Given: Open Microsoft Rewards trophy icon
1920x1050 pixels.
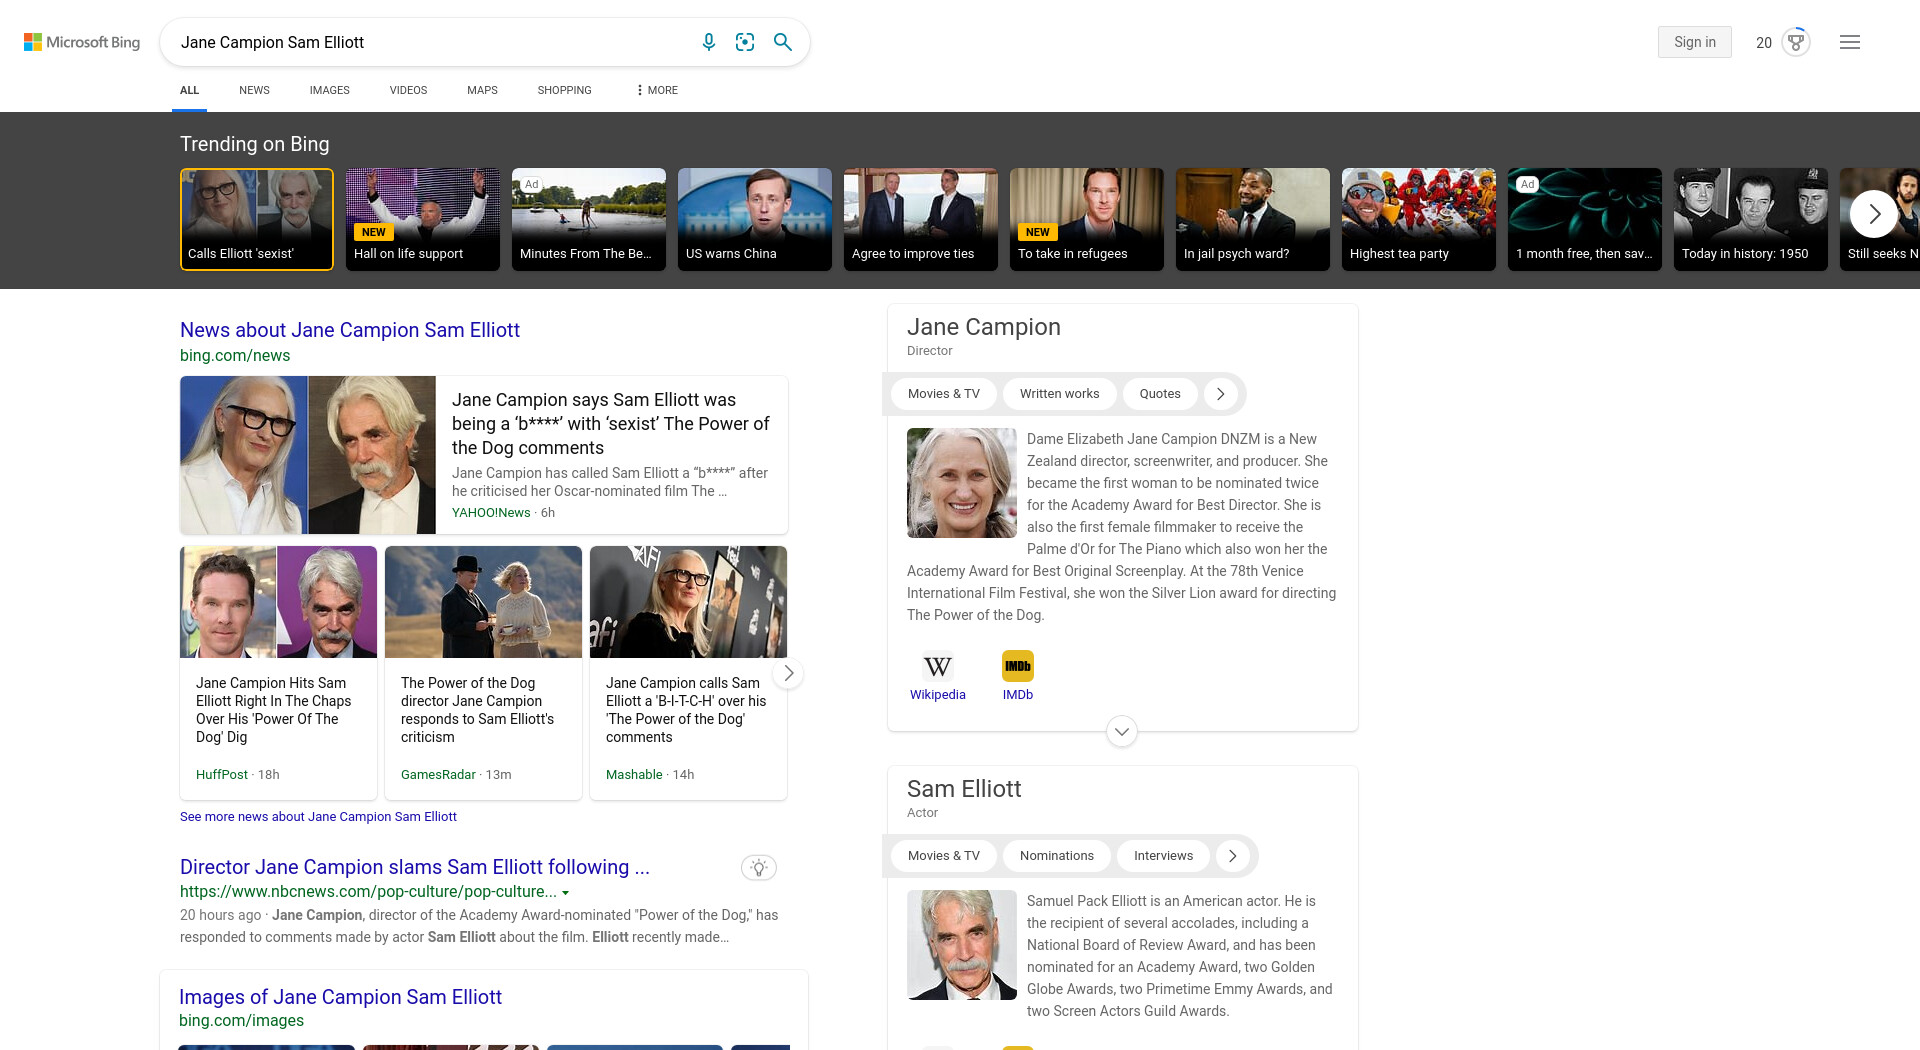Looking at the screenshot, I should click(1796, 42).
